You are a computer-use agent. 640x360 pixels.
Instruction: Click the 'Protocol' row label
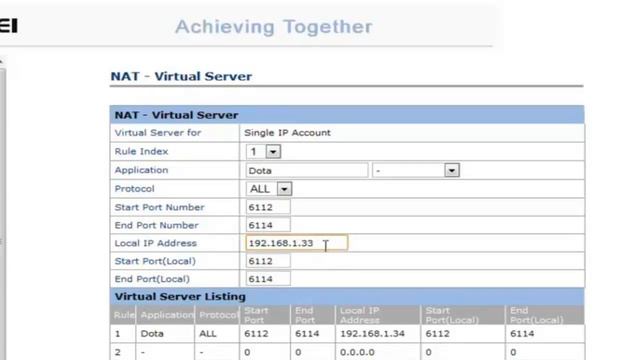134,189
